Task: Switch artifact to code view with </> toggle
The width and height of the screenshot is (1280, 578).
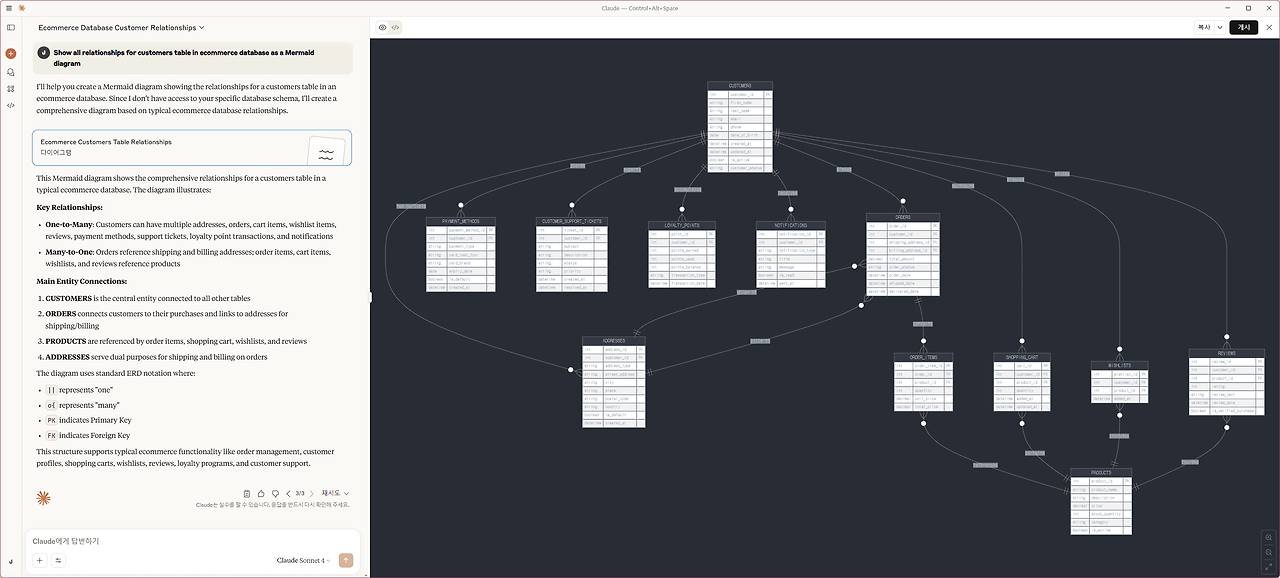Action: point(394,27)
